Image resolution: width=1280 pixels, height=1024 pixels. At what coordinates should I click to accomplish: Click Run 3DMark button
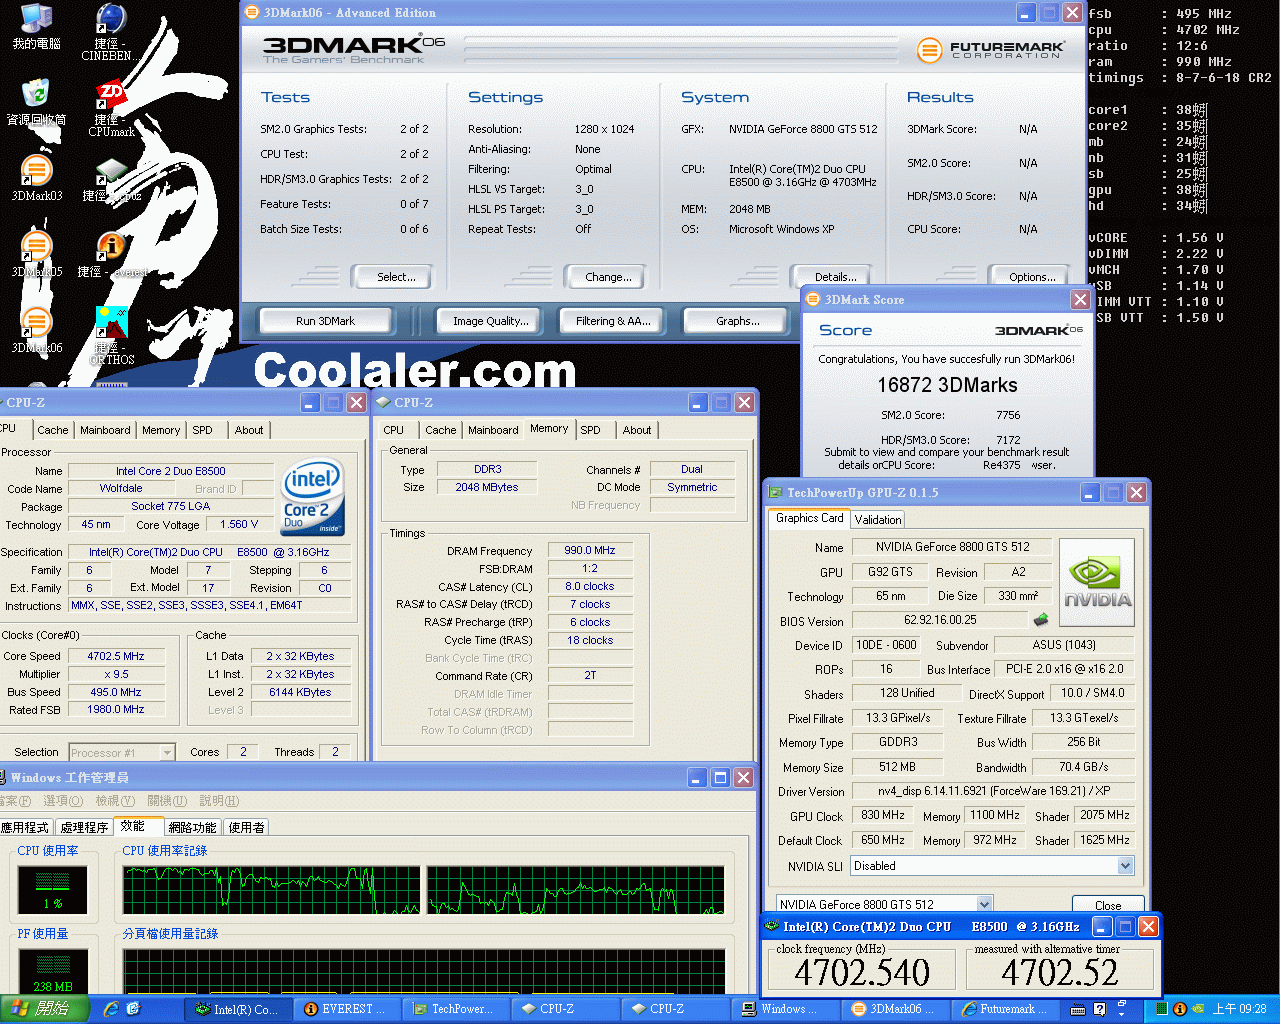[x=325, y=321]
